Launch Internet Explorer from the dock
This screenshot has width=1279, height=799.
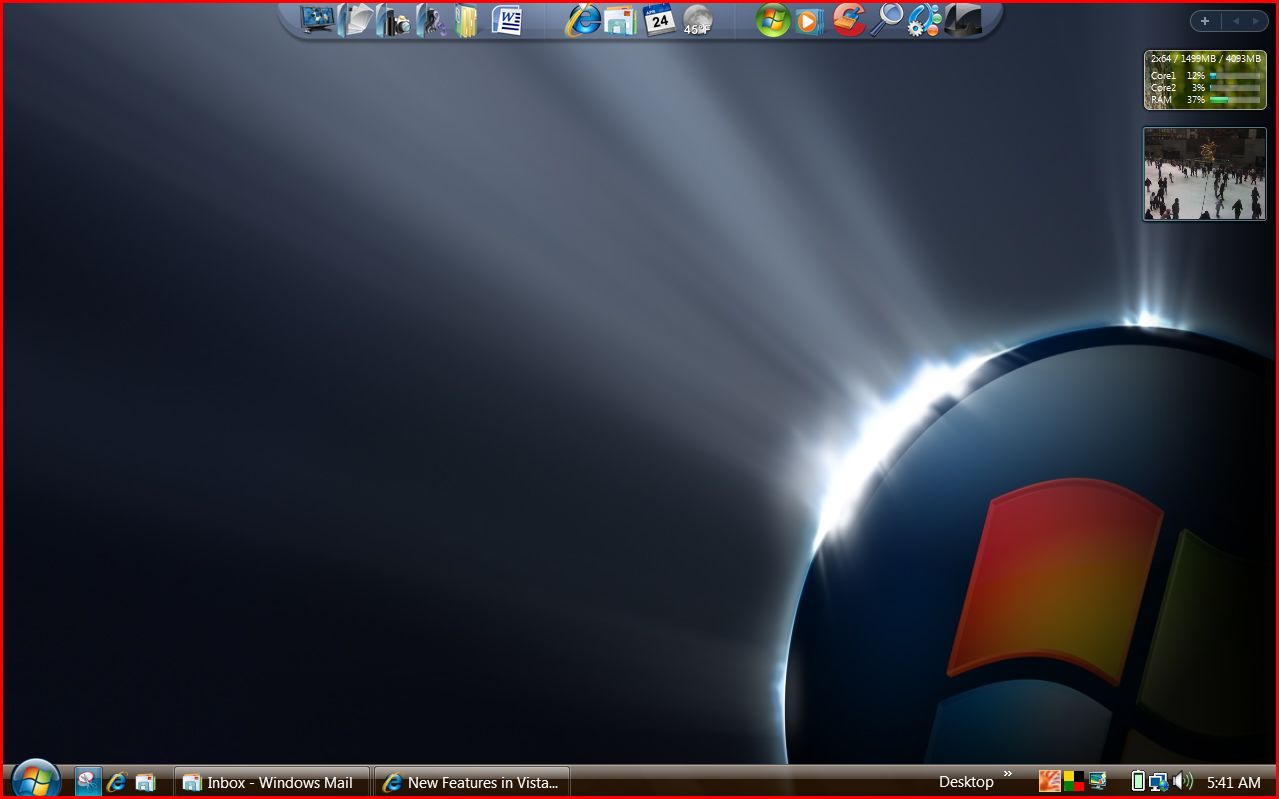pos(583,20)
